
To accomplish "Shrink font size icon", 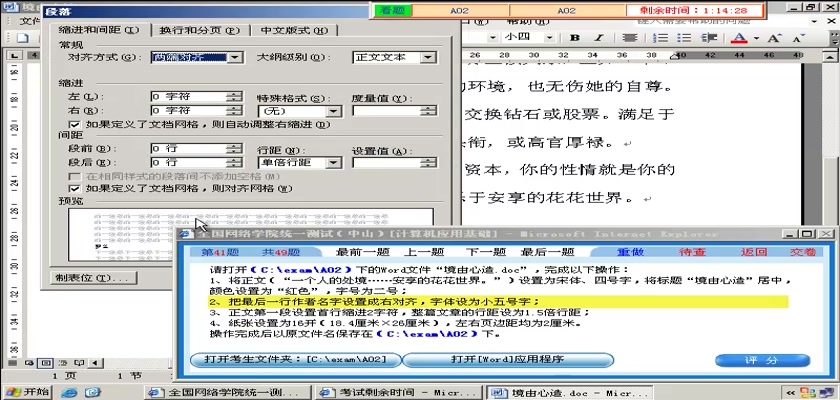I will pos(798,38).
